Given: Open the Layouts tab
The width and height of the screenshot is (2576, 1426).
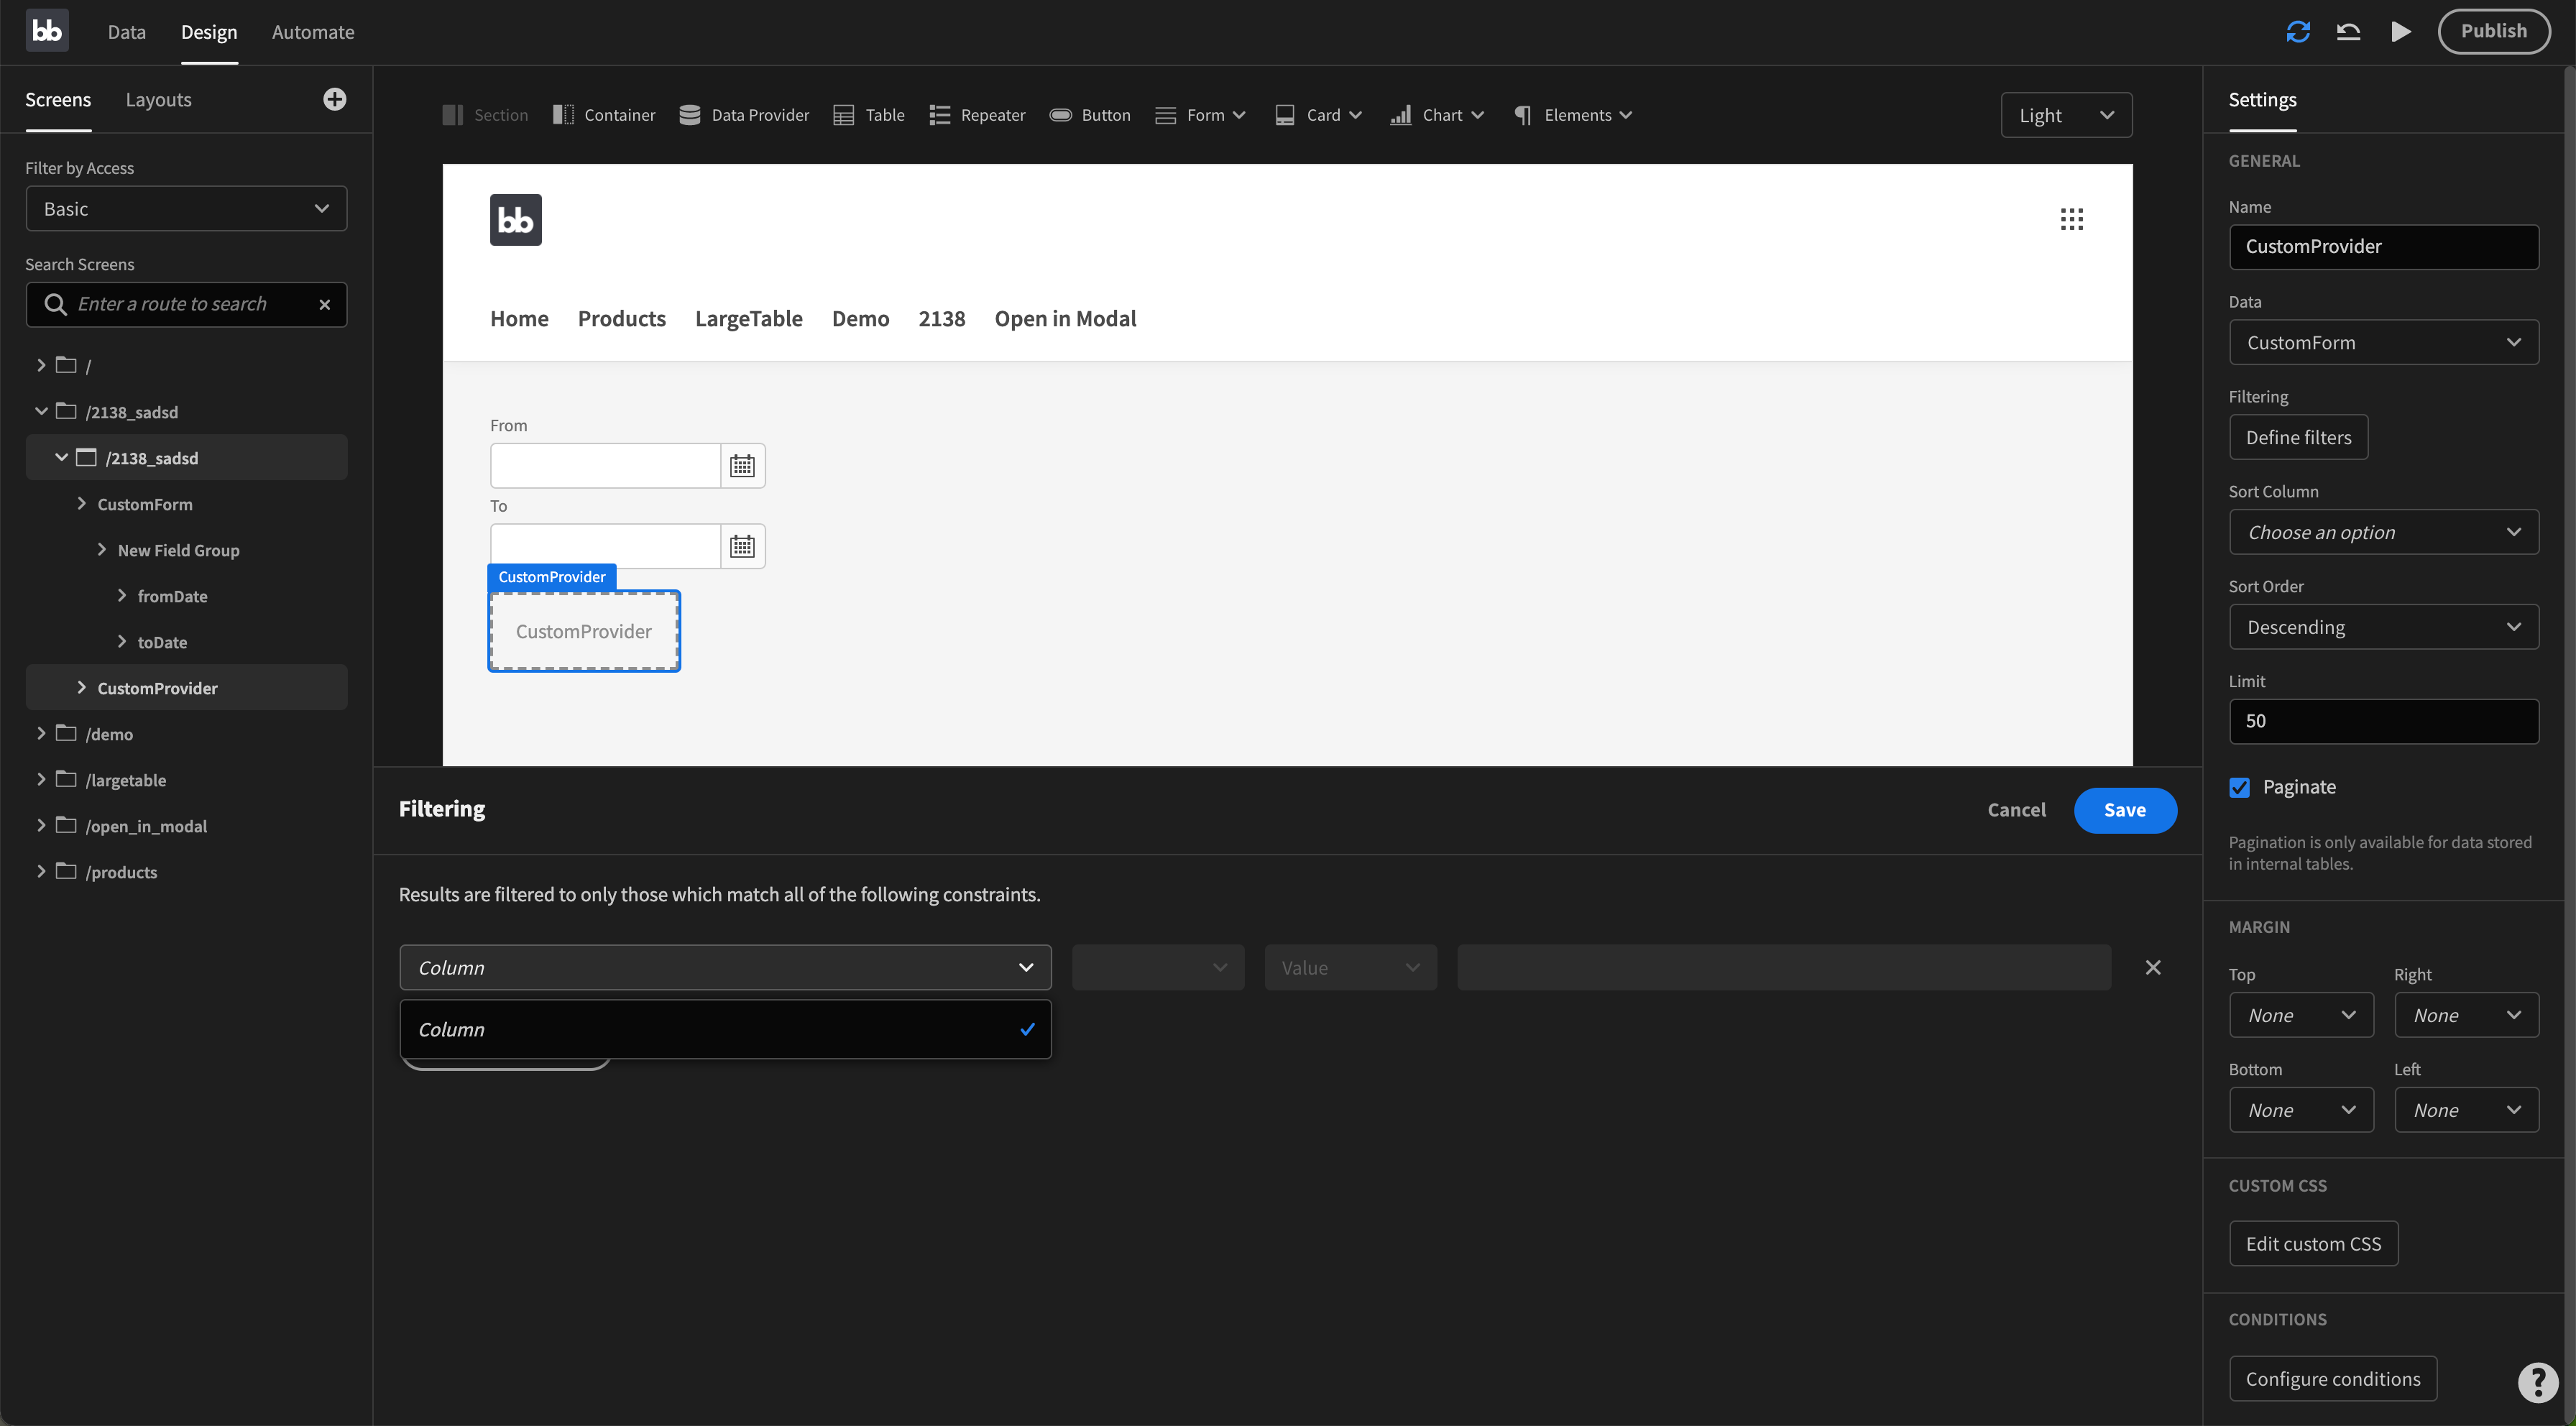Looking at the screenshot, I should point(158,99).
